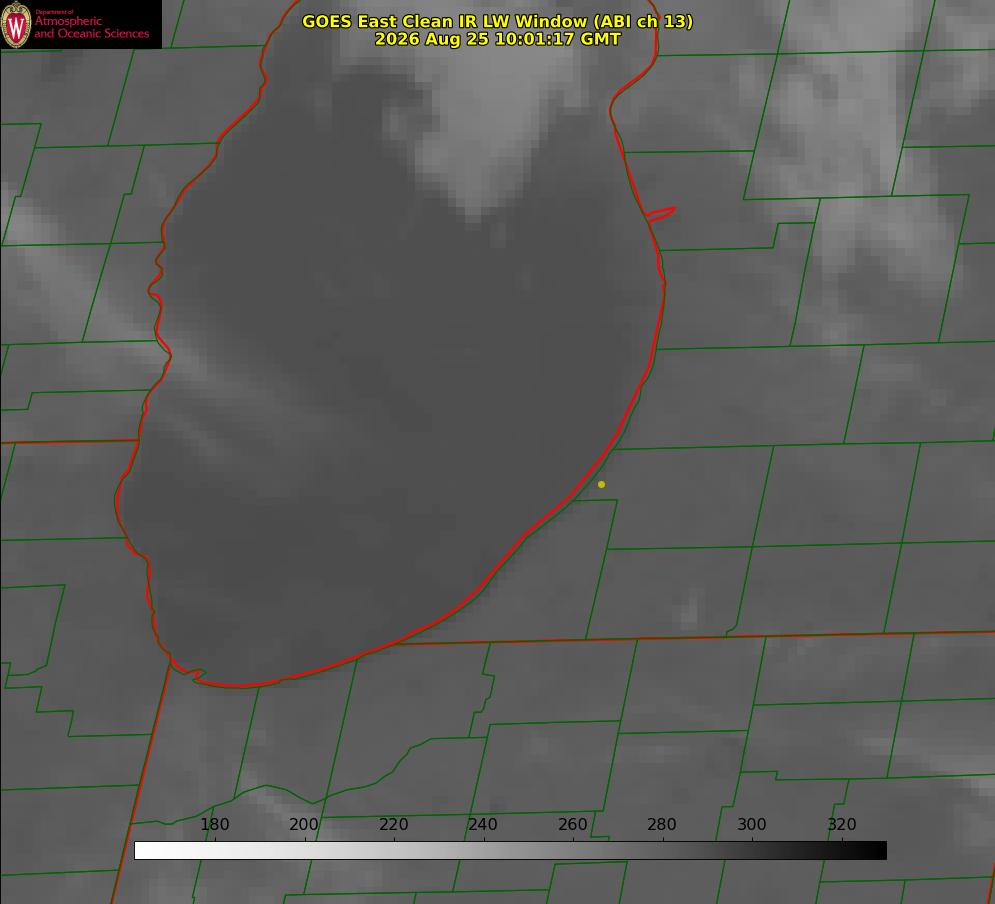This screenshot has width=995, height=904.
Task: Click the University of Wisconsin crest logo
Action: [16, 24]
